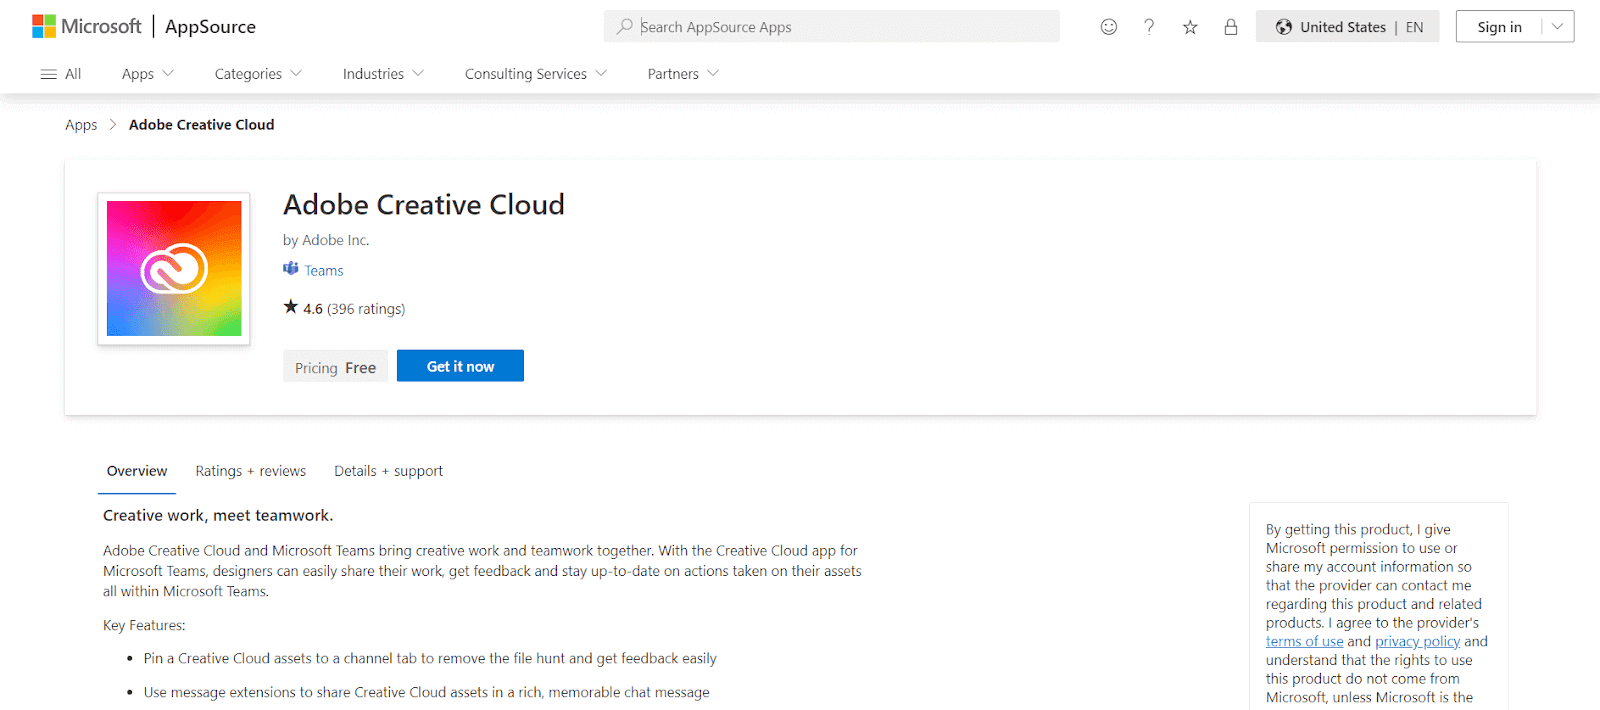Expand the Partners menu
Screen dimensions: 1600x710
point(683,74)
